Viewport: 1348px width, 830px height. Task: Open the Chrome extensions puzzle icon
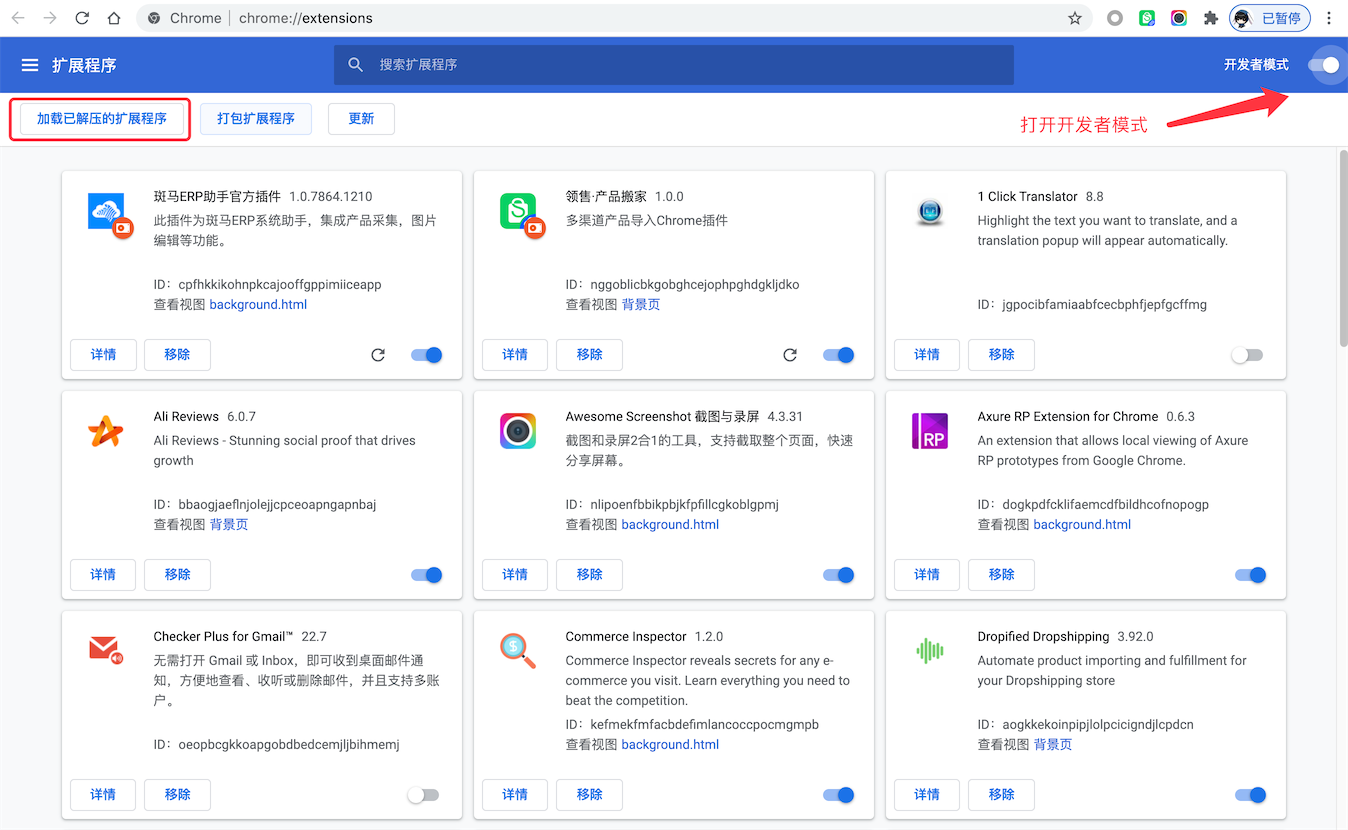[x=1210, y=18]
